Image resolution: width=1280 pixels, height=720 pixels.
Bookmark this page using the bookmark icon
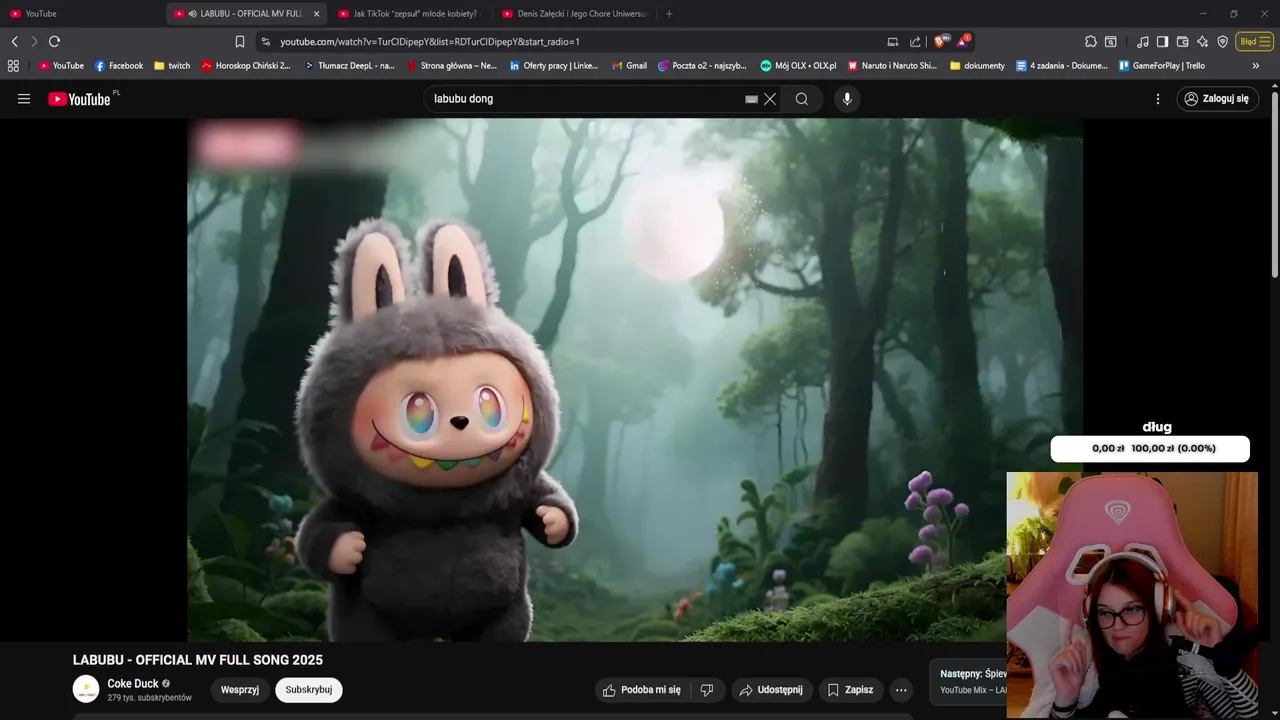coord(240,41)
